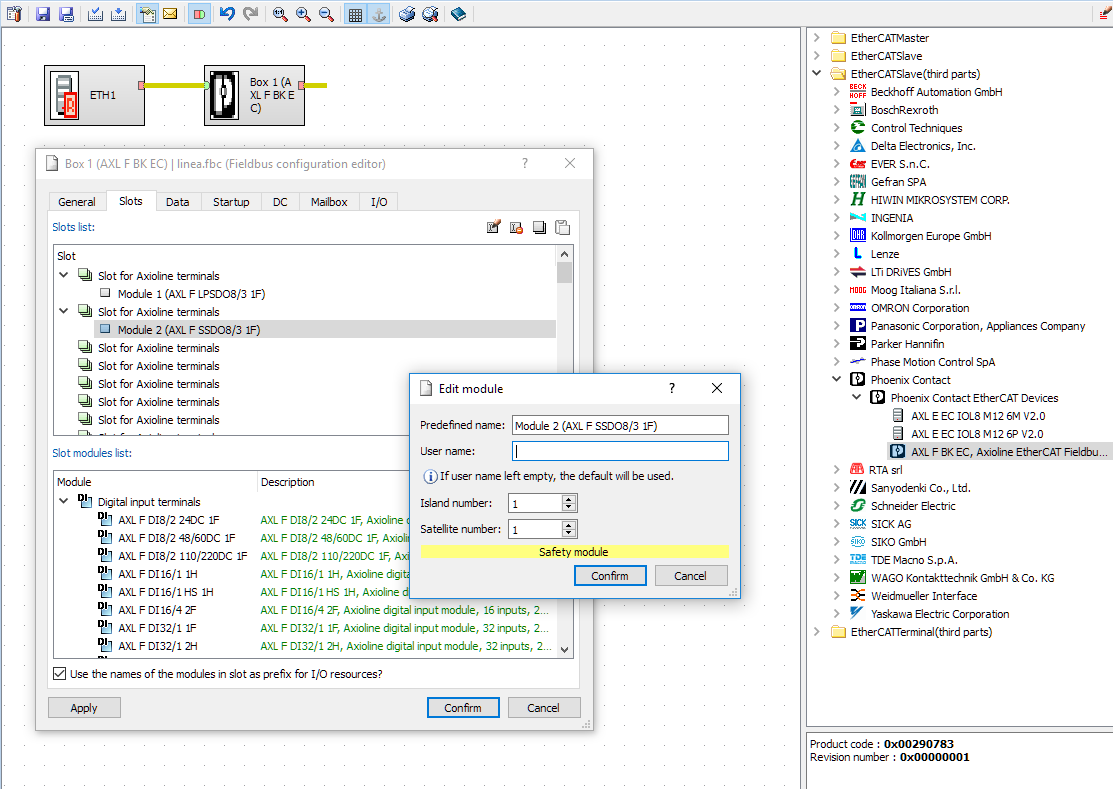Click the Slots list scrollbar thumb
The image size is (1113, 789).
point(564,273)
